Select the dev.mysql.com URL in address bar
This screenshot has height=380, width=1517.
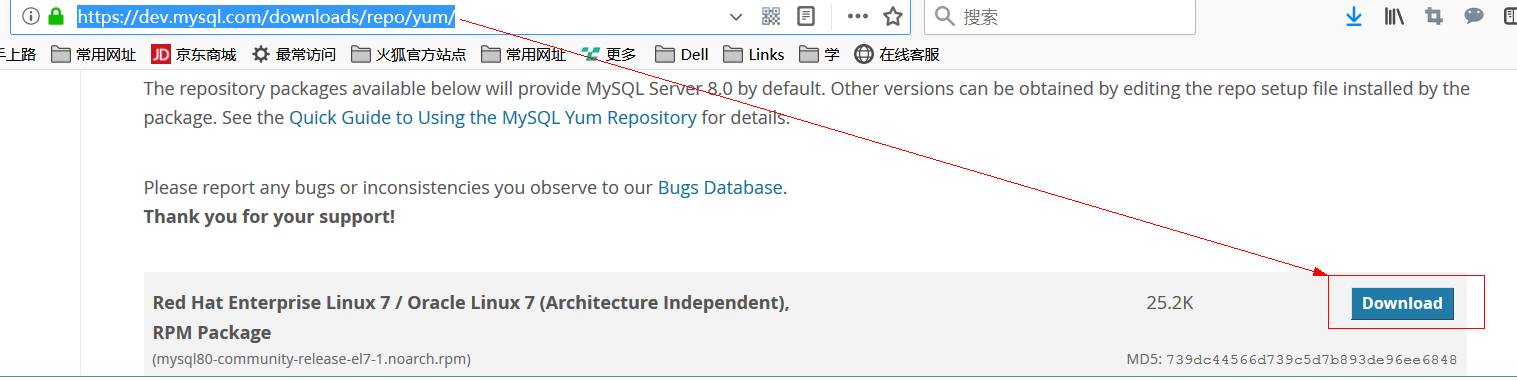click(267, 16)
